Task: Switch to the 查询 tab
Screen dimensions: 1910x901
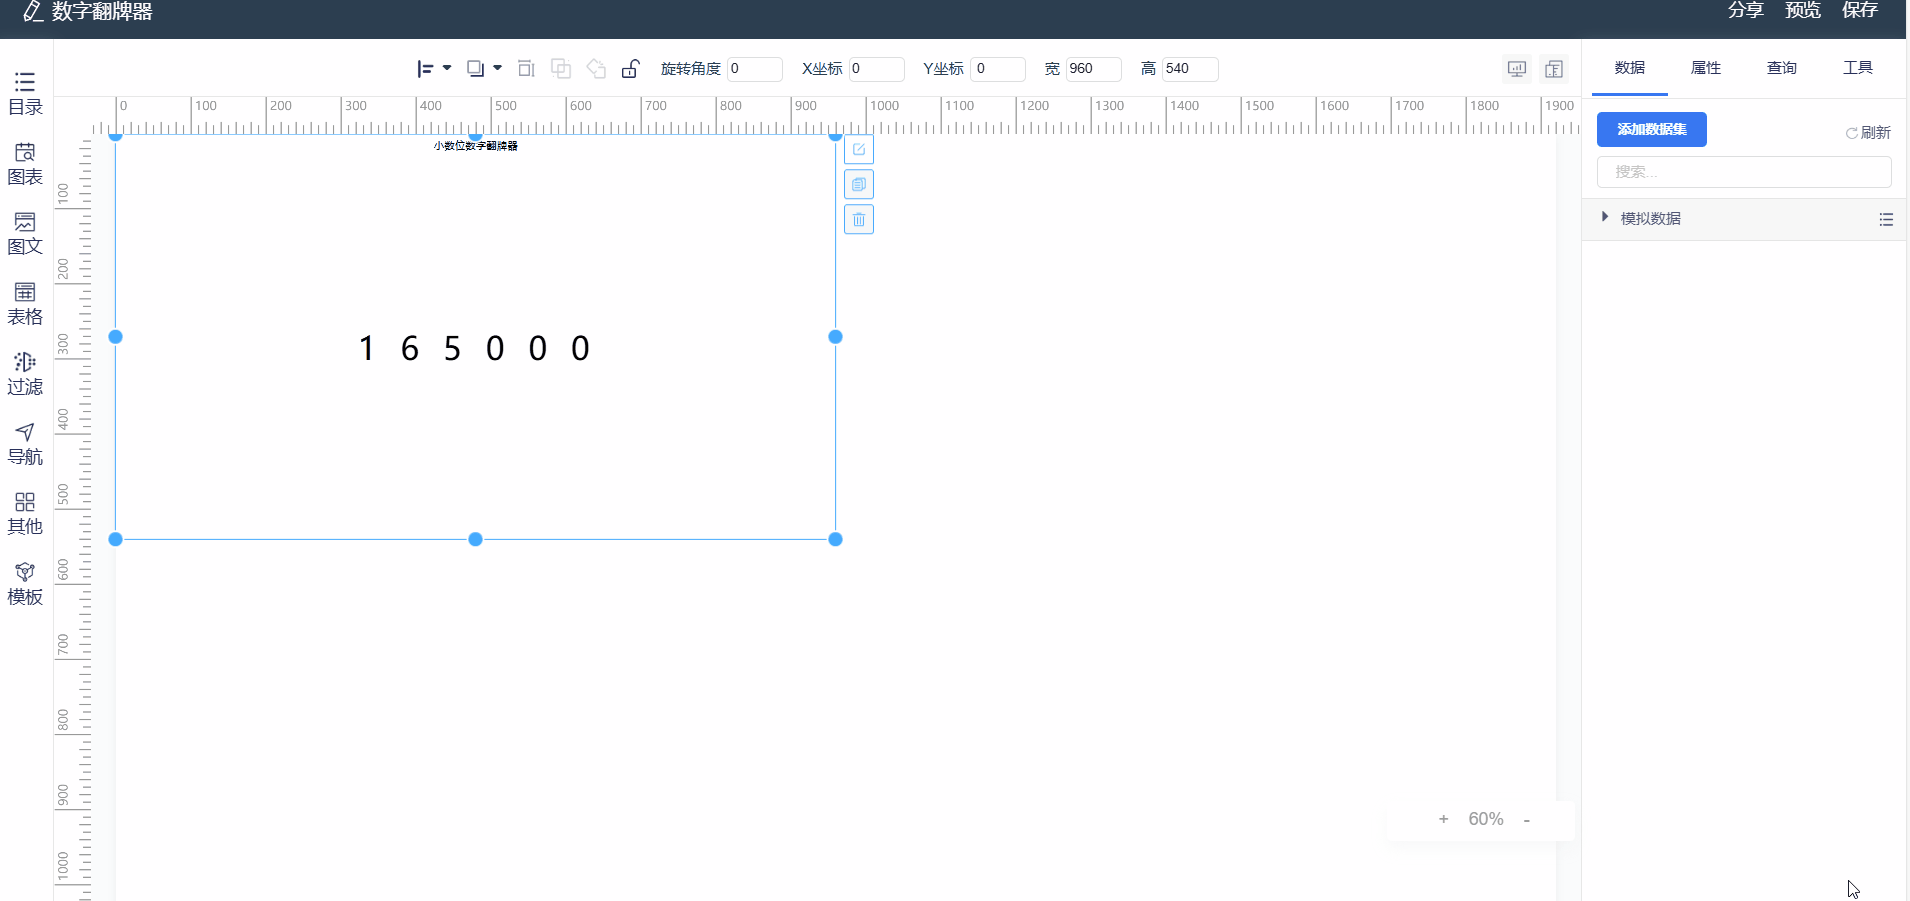Action: click(1782, 68)
